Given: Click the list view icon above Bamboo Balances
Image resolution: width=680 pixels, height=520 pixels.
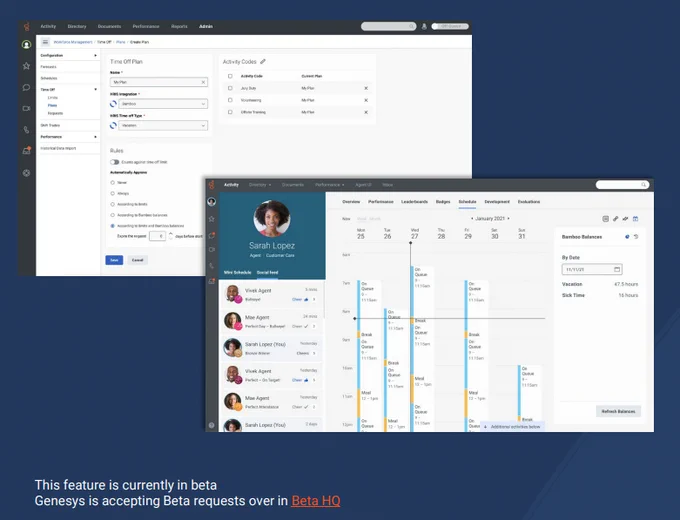Looking at the screenshot, I should click(605, 219).
